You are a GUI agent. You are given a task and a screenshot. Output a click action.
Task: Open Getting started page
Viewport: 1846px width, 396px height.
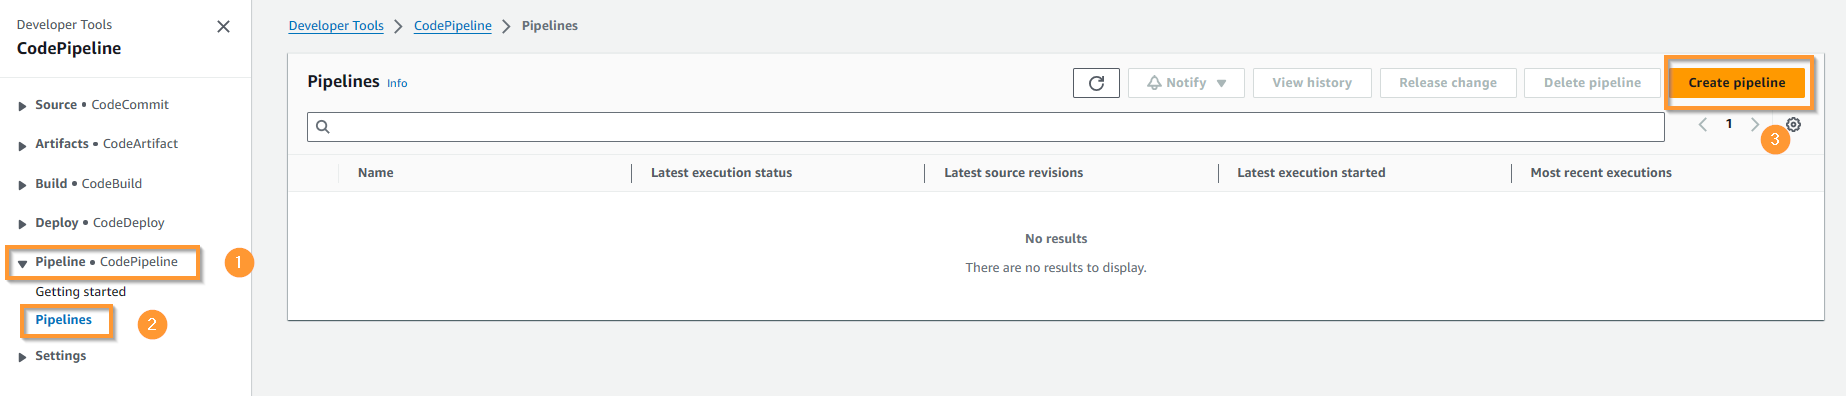pyautogui.click(x=81, y=292)
